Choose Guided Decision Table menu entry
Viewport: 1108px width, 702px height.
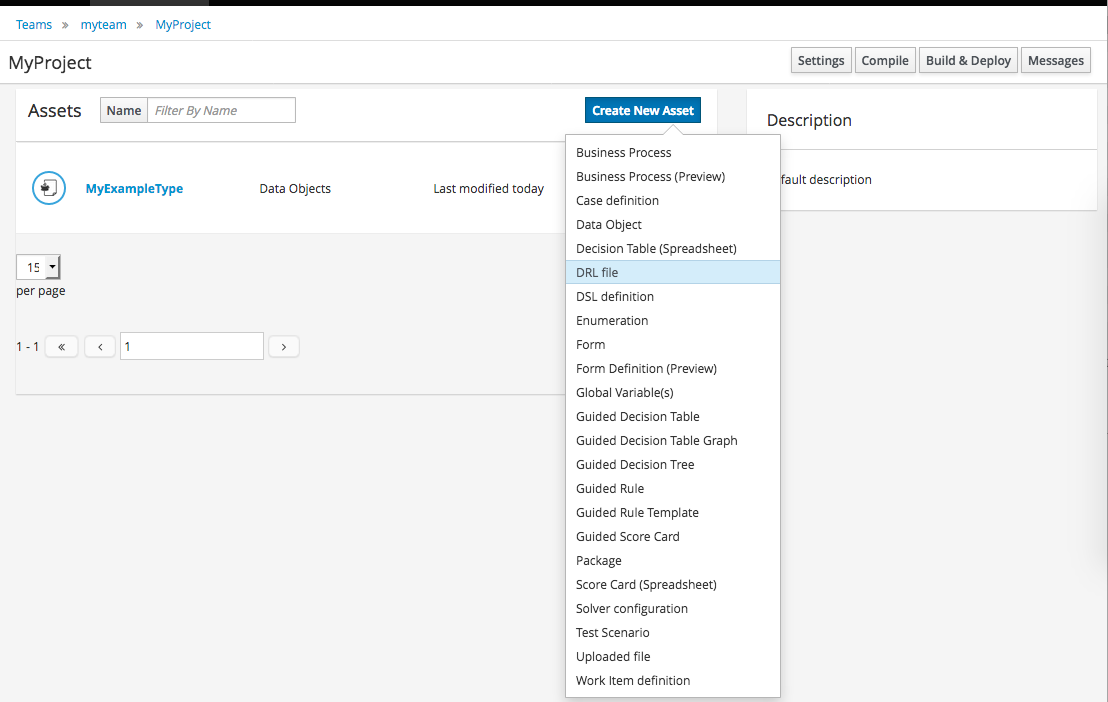click(637, 416)
